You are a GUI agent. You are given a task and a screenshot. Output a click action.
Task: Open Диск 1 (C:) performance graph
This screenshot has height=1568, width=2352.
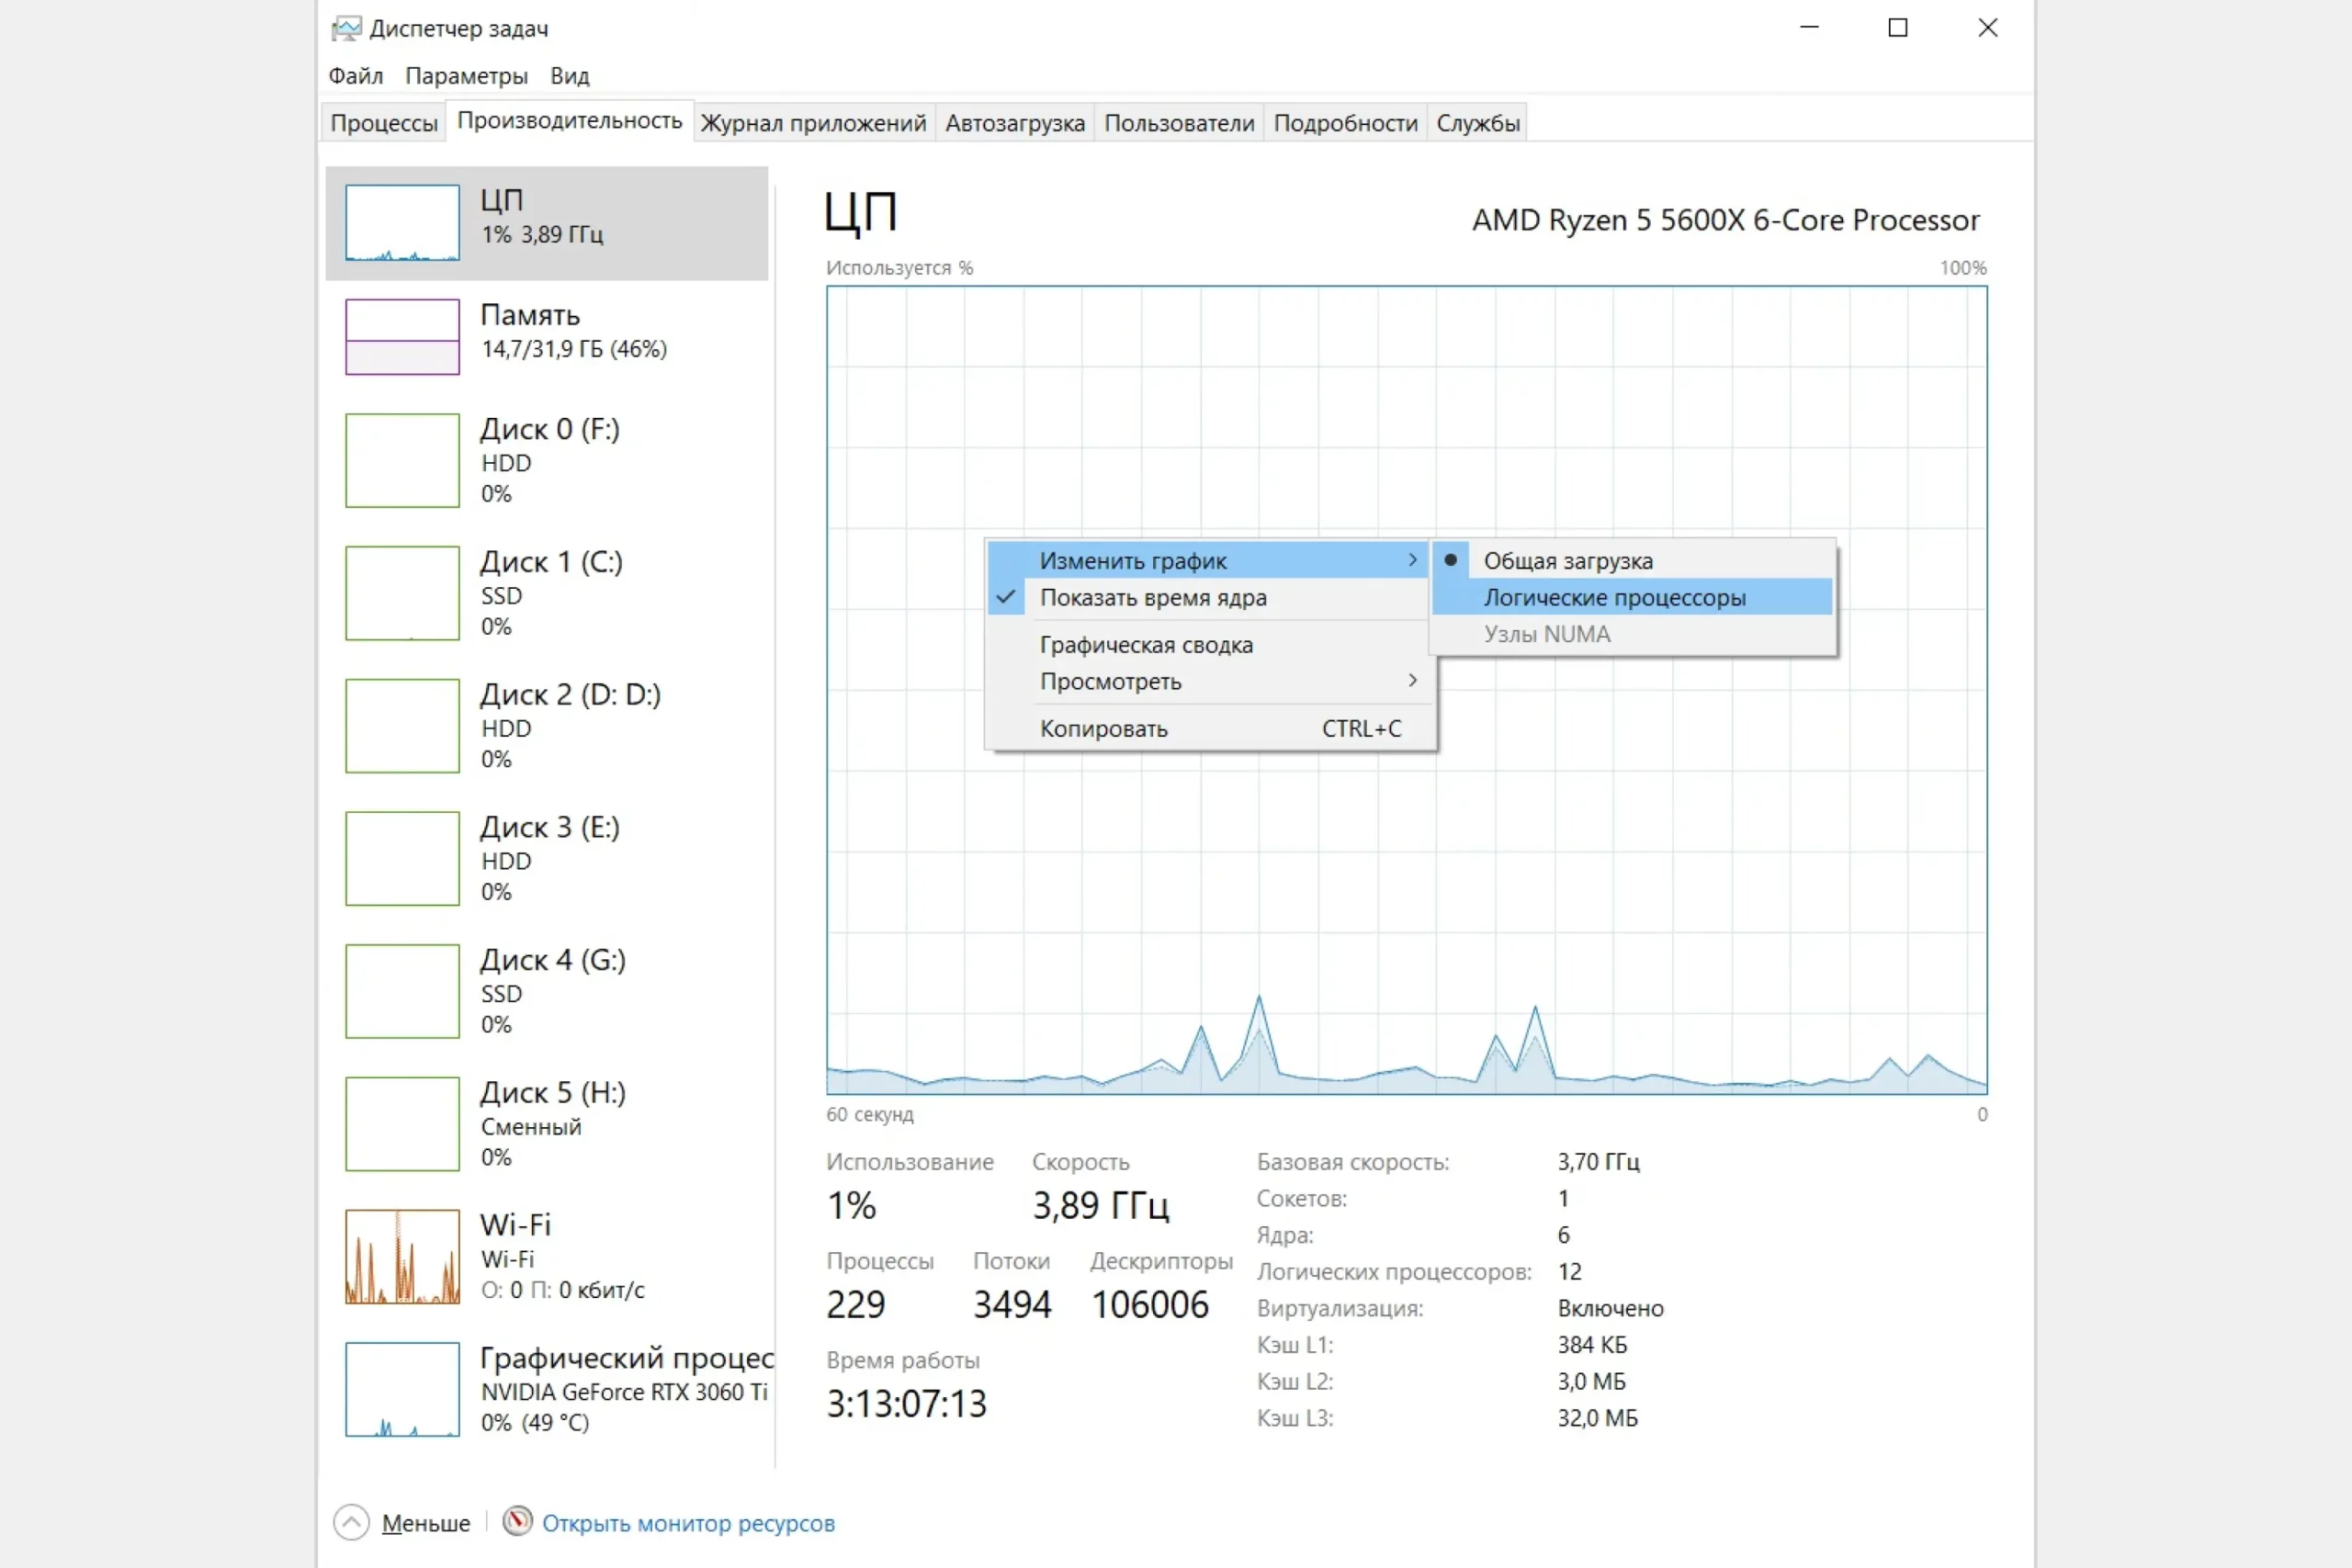coord(402,593)
